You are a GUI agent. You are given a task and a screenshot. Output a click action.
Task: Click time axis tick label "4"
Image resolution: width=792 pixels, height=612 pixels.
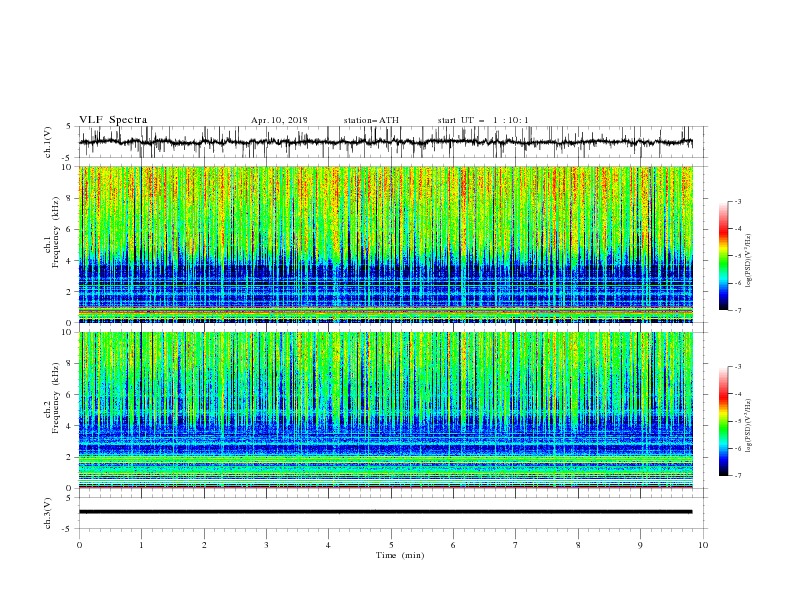(328, 545)
